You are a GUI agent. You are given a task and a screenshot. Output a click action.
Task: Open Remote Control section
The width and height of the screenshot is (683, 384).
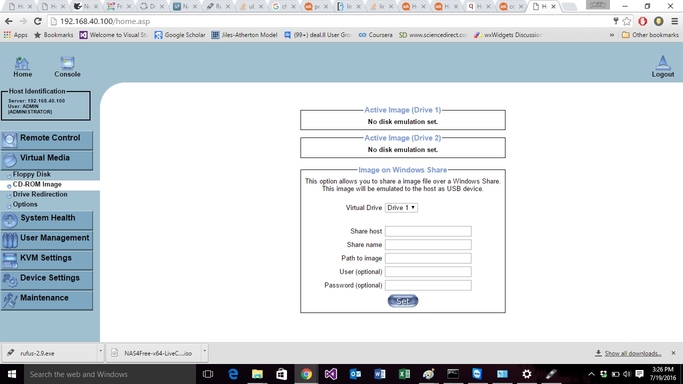[47, 140]
